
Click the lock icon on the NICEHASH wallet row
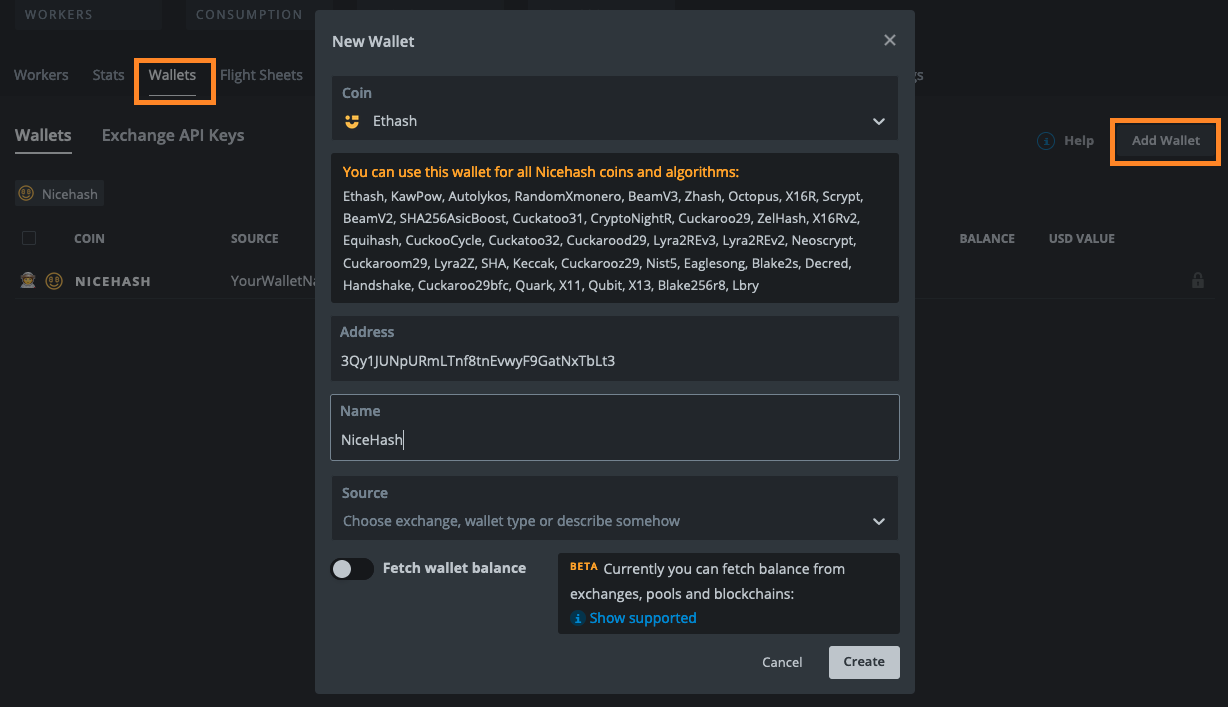[x=1198, y=281]
